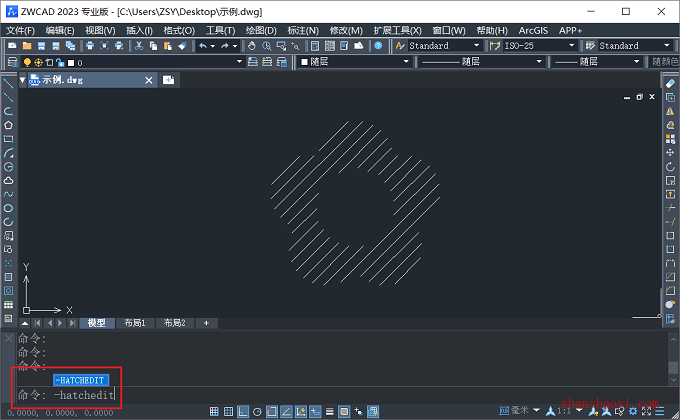Select the Revision Cloud tool
Viewport: 680px width, 420px height.
[x=8, y=180]
